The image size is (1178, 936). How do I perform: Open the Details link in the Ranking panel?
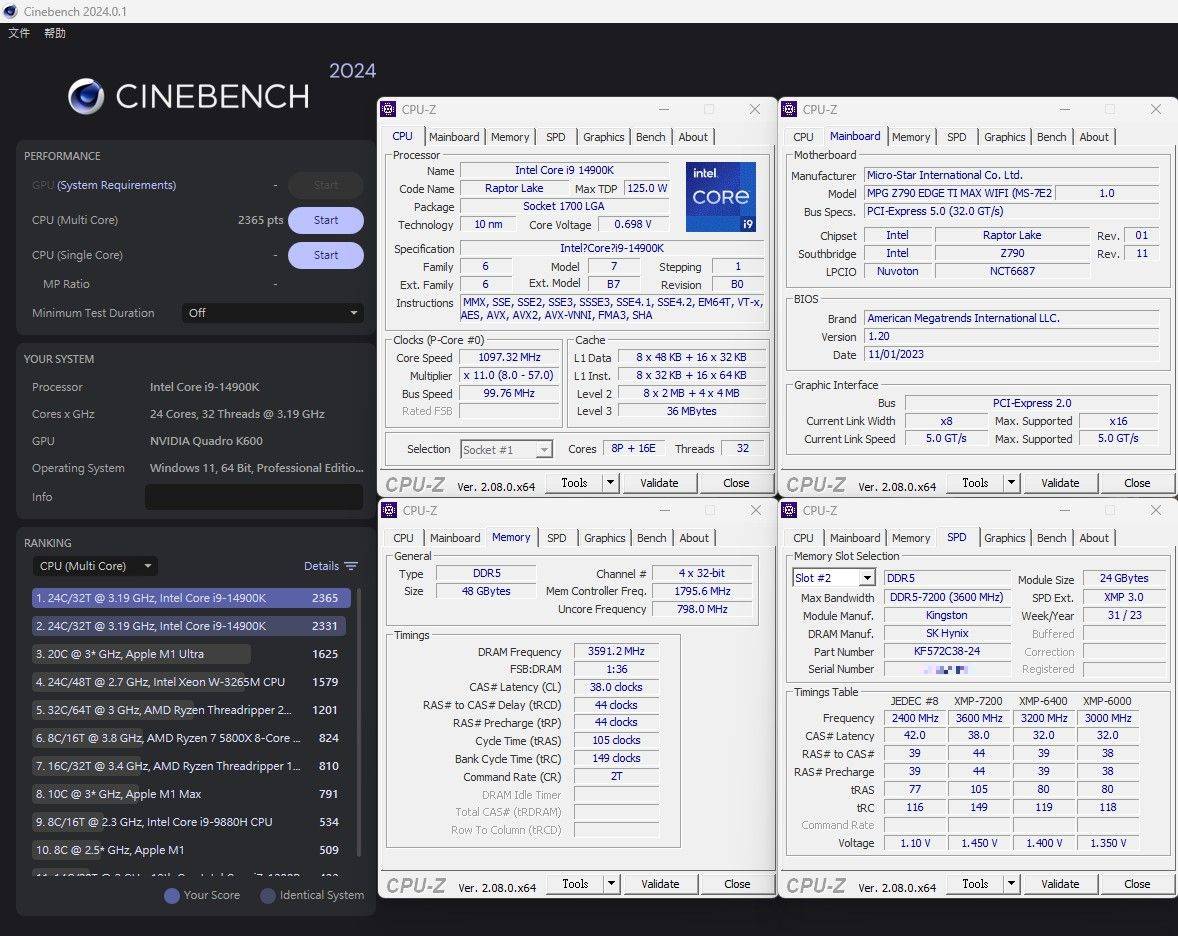point(321,566)
